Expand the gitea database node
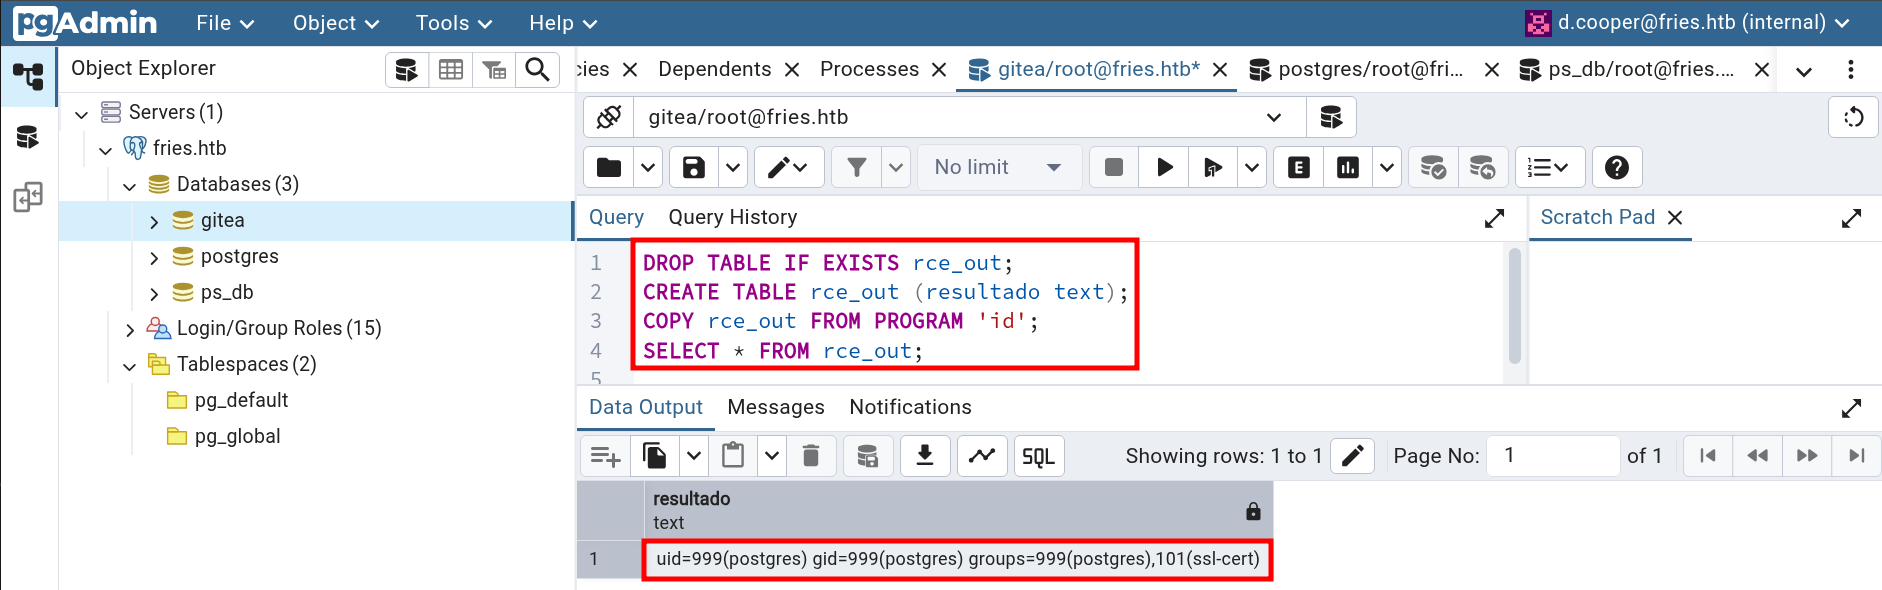 [x=154, y=221]
